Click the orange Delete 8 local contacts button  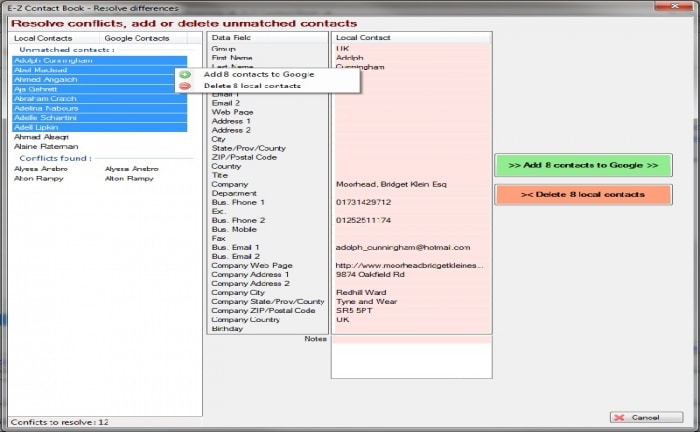tap(583, 195)
